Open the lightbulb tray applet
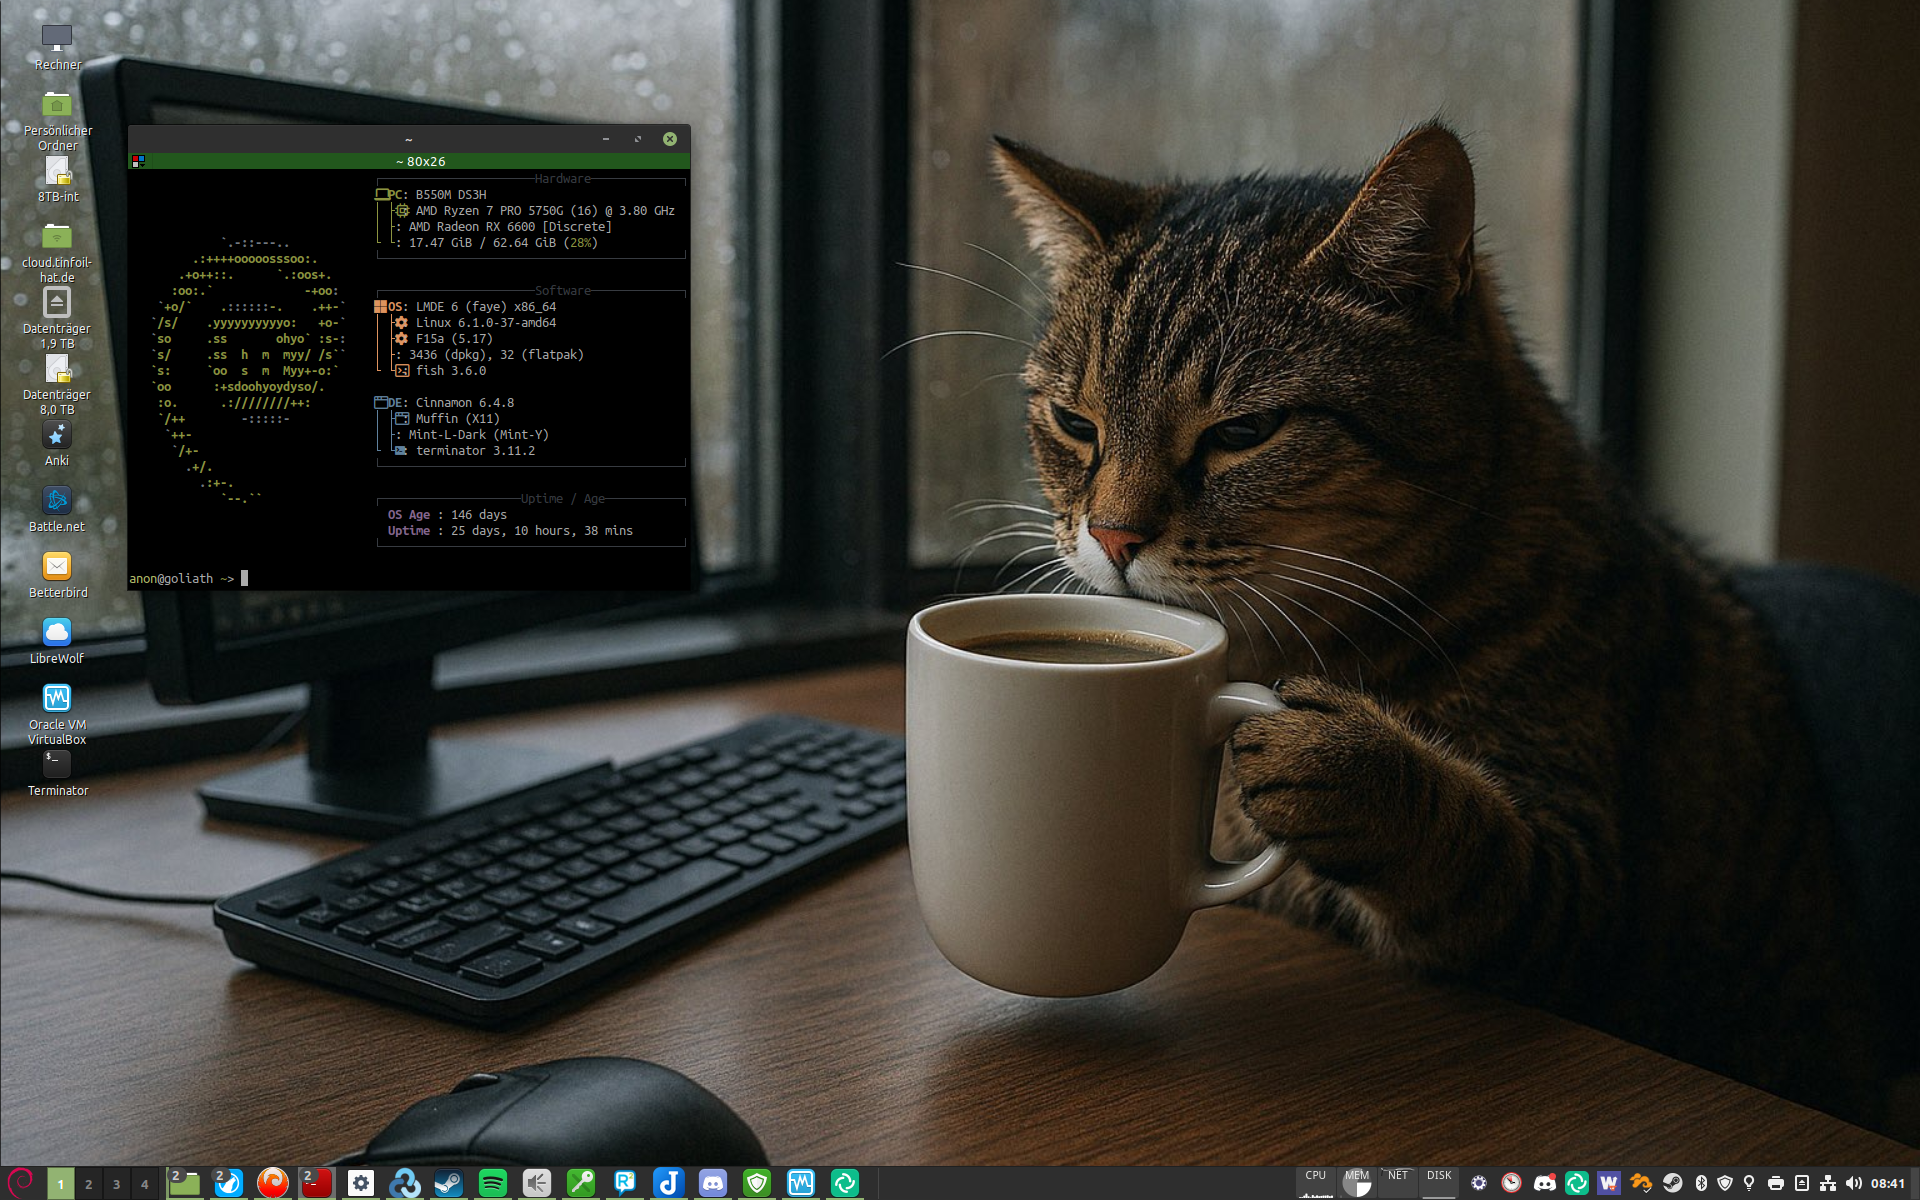Image resolution: width=1920 pixels, height=1200 pixels. tap(1749, 1183)
